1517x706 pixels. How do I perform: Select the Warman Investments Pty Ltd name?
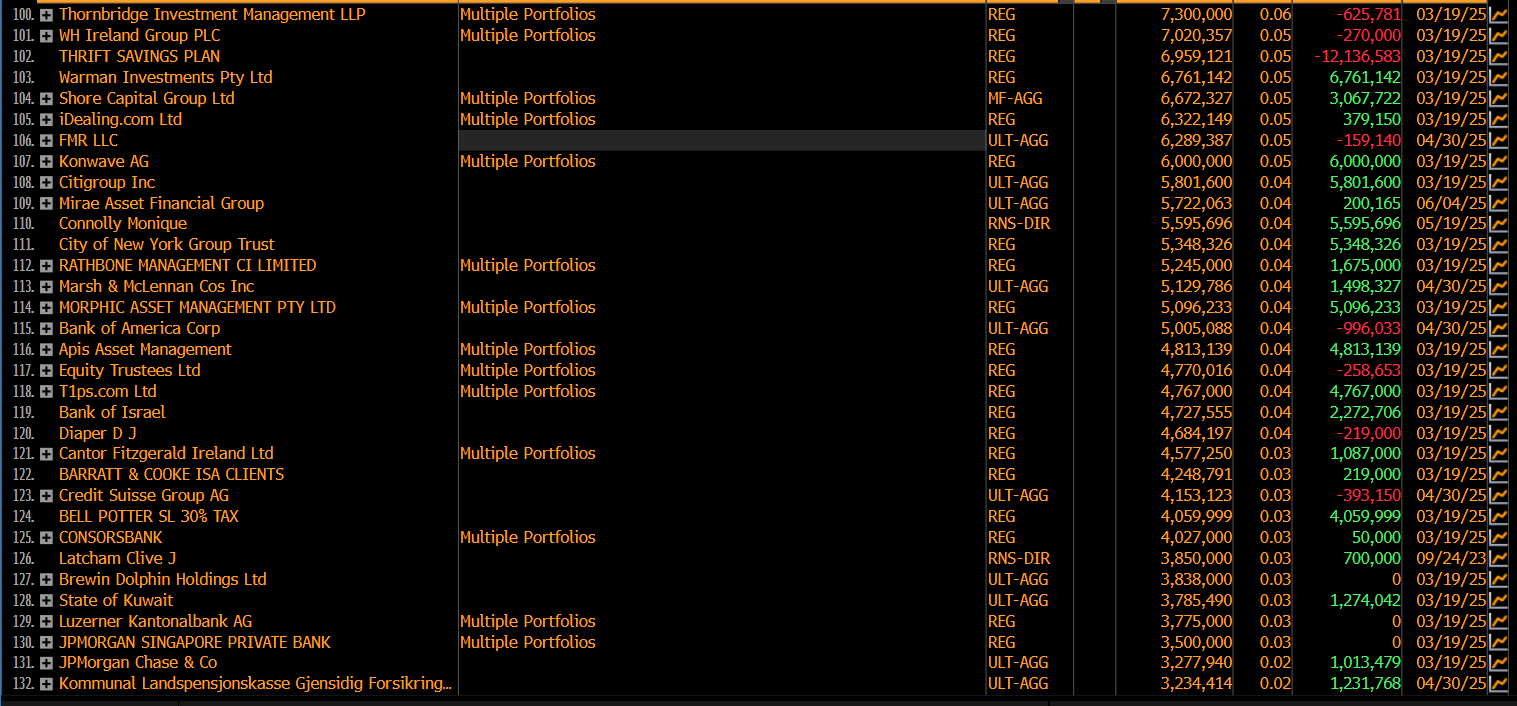point(165,77)
